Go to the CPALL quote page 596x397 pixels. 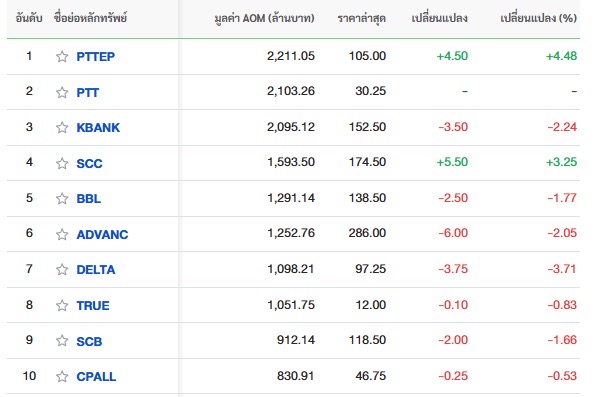(96, 377)
